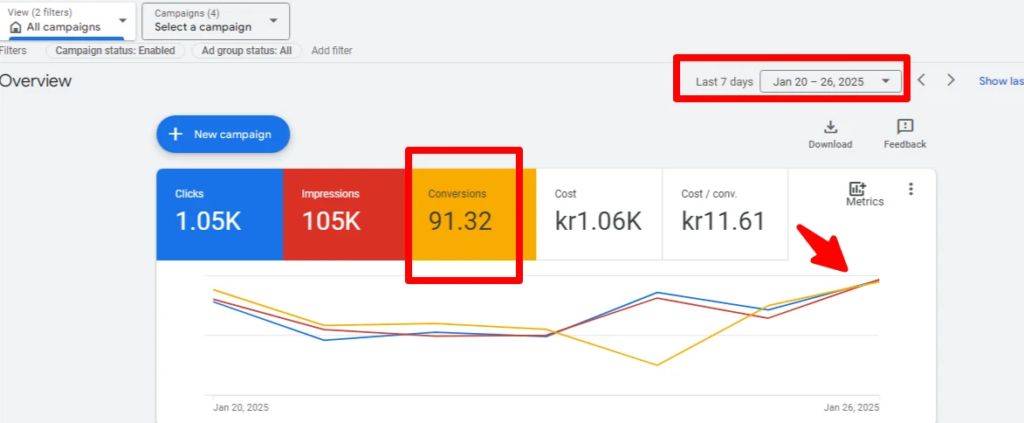Viewport: 1024px width, 423px height.
Task: Click the plus icon on New campaign
Action: pos(176,134)
